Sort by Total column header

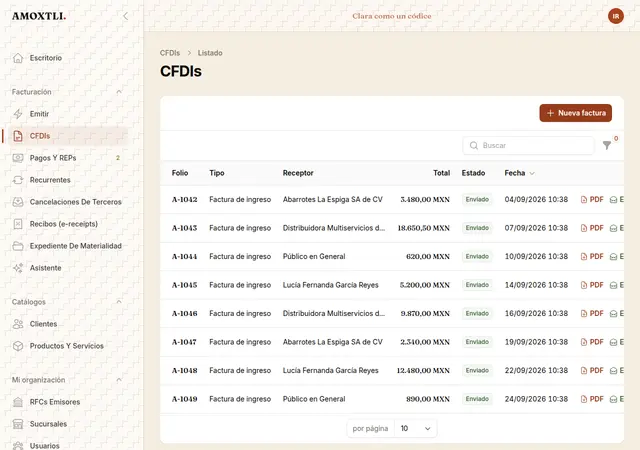point(442,173)
